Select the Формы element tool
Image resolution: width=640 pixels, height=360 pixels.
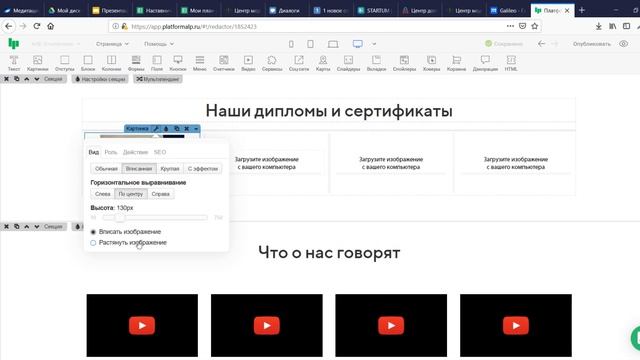pyautogui.click(x=136, y=63)
